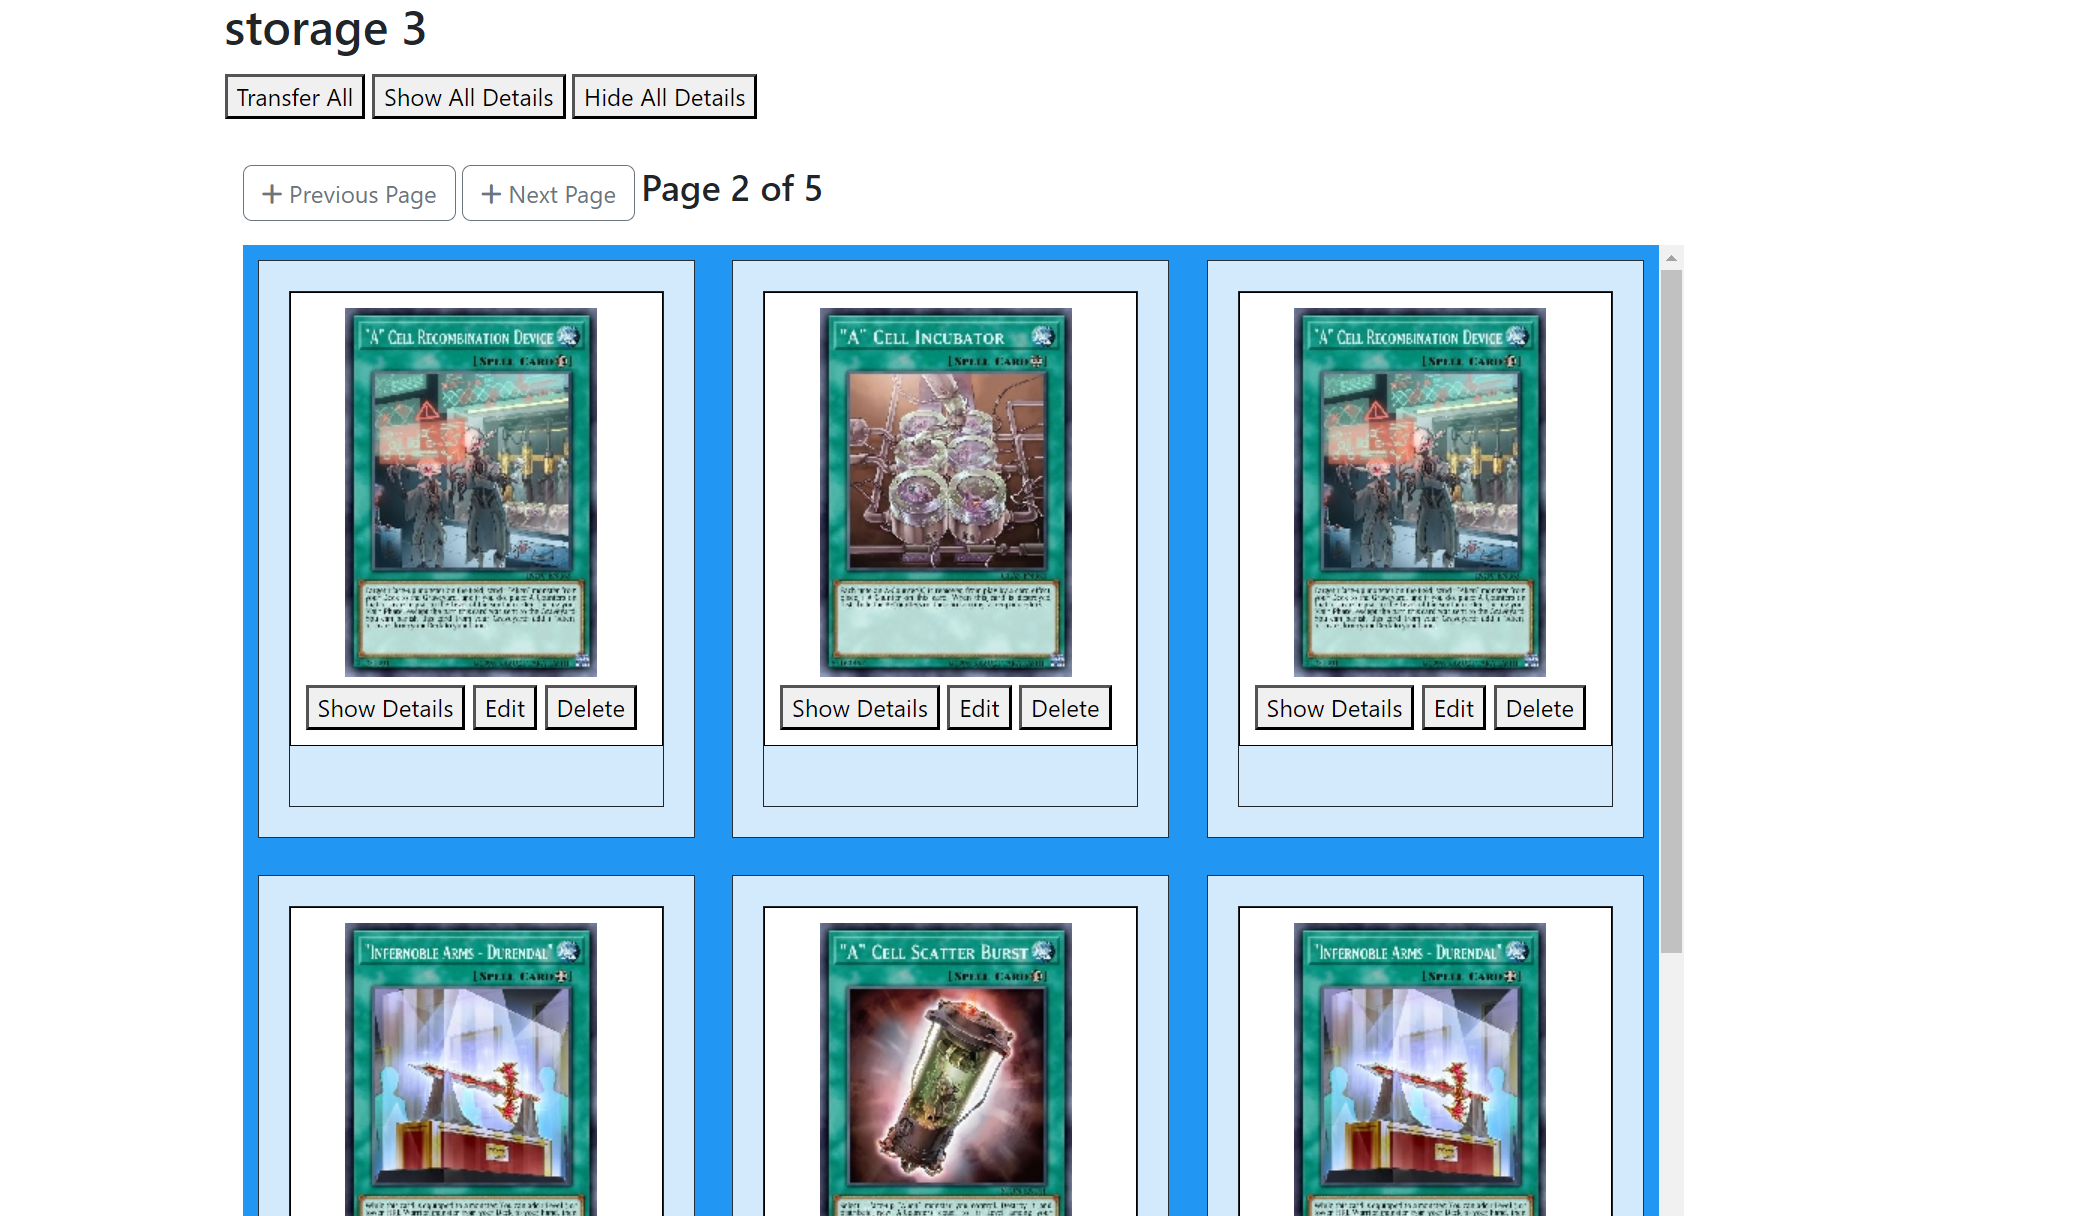The image size is (2091, 1216).
Task: Open third-column A Cell Recombination Device image
Action: pos(1420,492)
